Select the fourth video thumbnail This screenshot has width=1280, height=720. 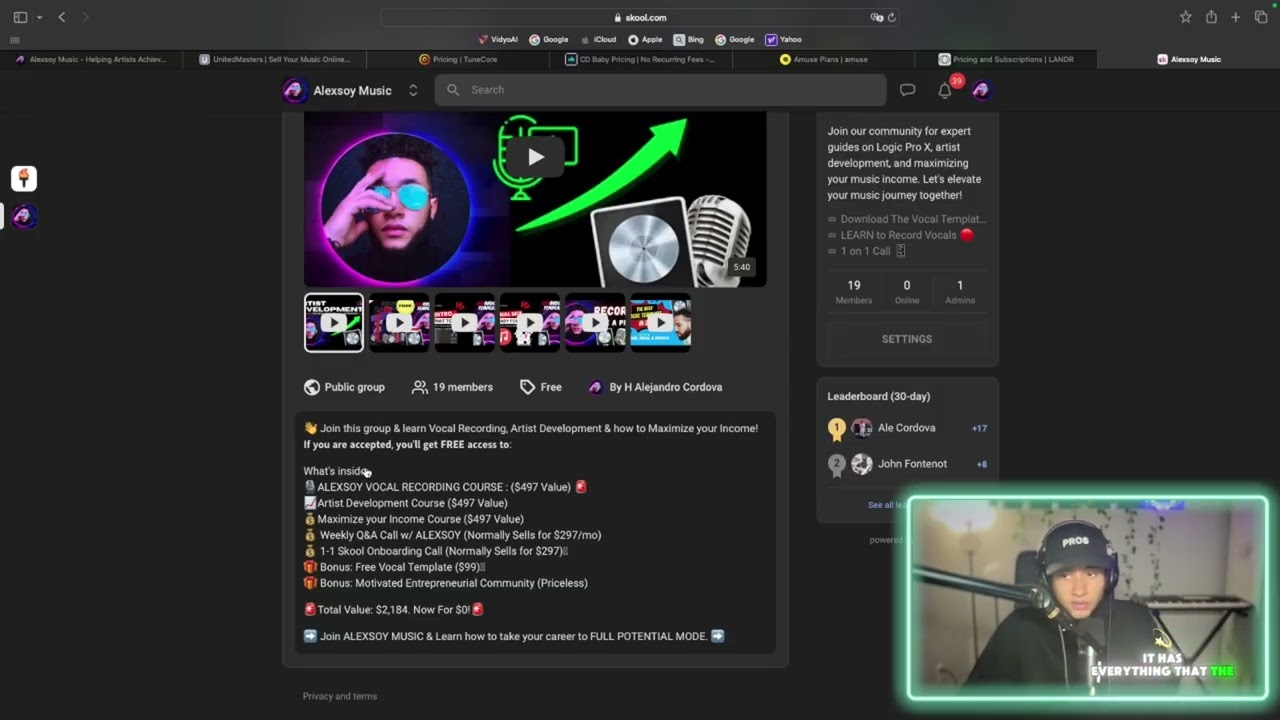coord(530,322)
